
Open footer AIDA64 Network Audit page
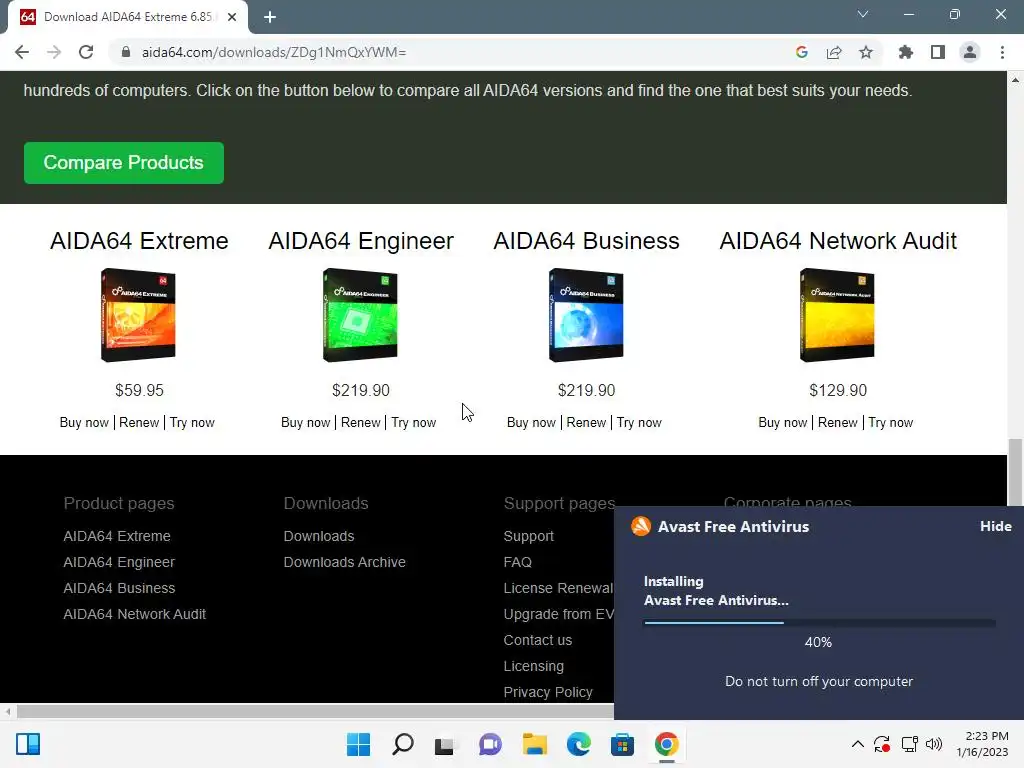click(x=135, y=615)
